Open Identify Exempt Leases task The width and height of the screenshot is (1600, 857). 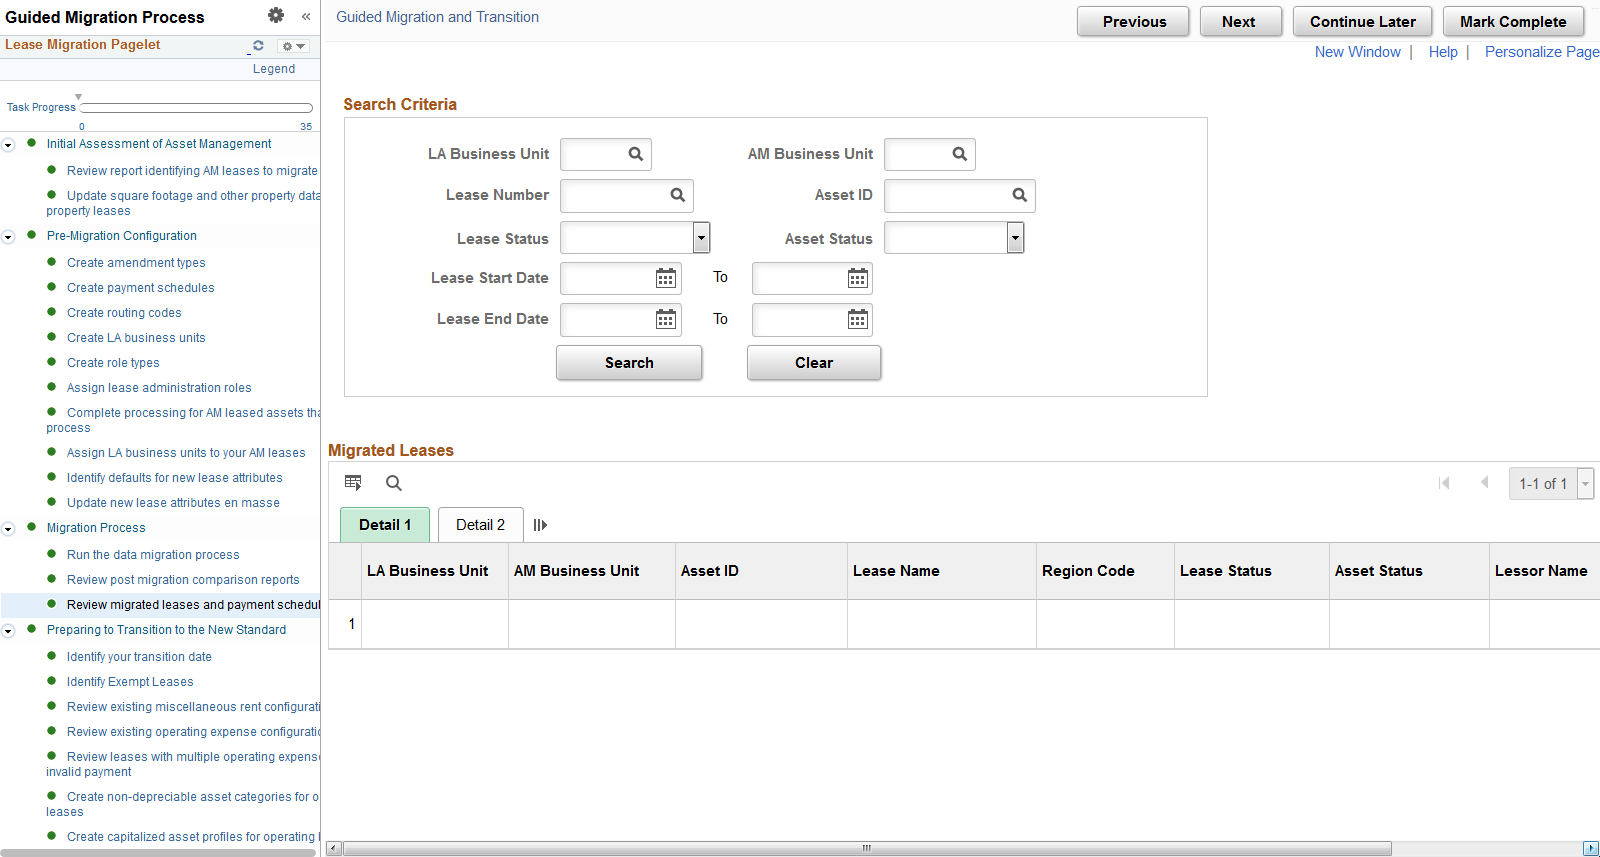pos(130,682)
